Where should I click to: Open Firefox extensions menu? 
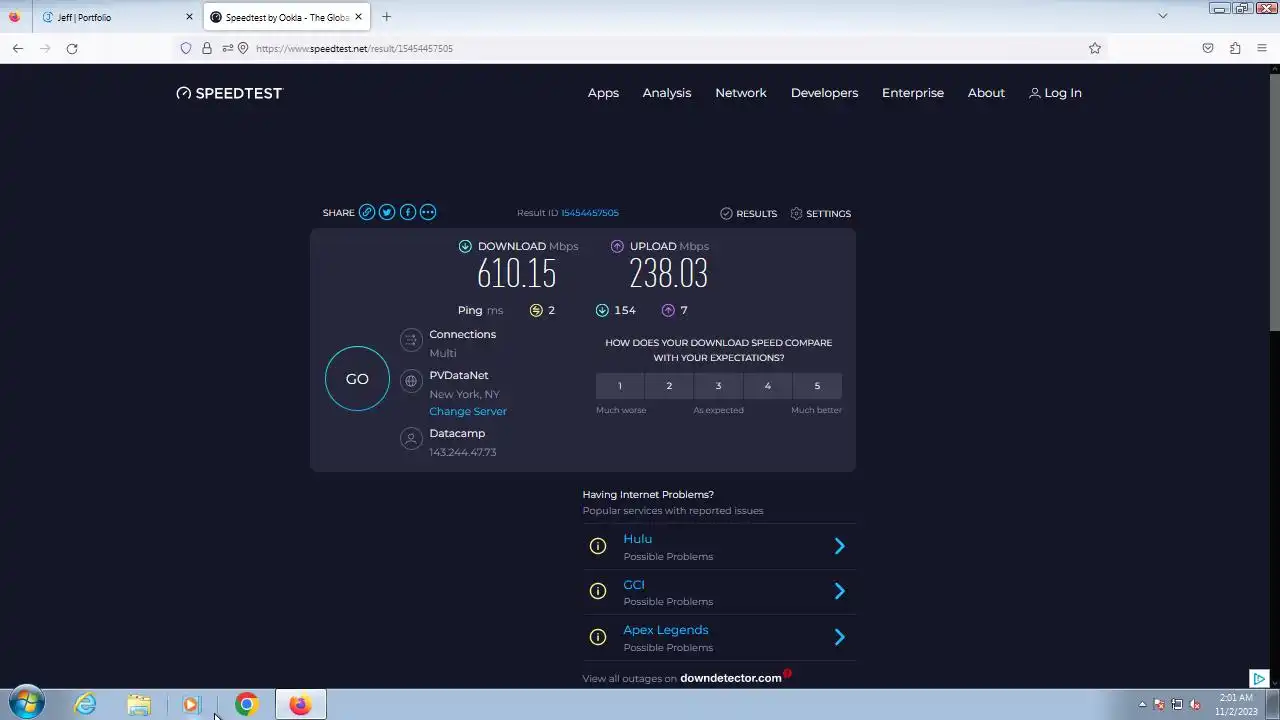(1235, 48)
